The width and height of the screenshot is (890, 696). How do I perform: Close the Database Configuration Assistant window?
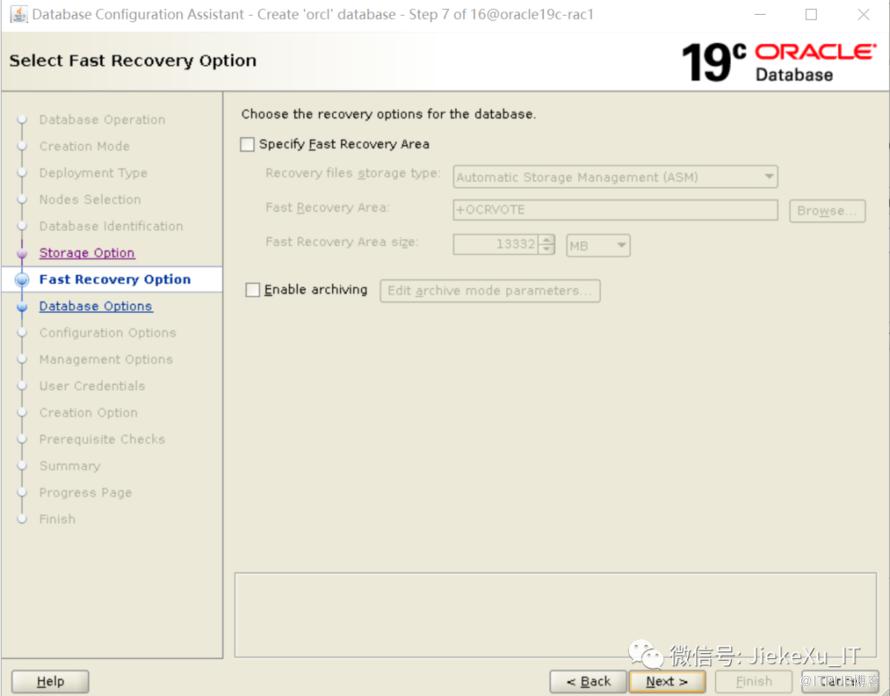(x=863, y=14)
